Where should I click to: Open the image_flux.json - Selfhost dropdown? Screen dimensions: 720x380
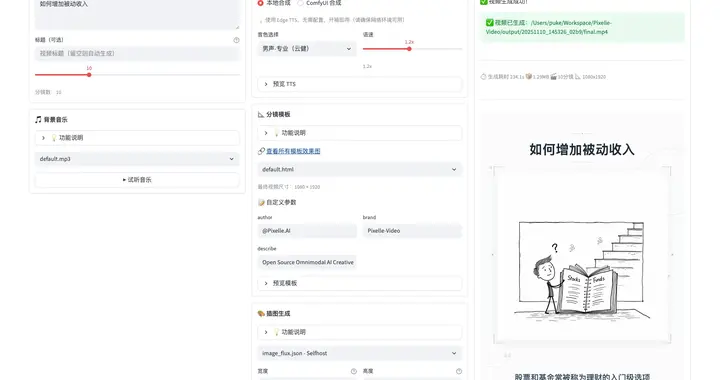coord(360,353)
